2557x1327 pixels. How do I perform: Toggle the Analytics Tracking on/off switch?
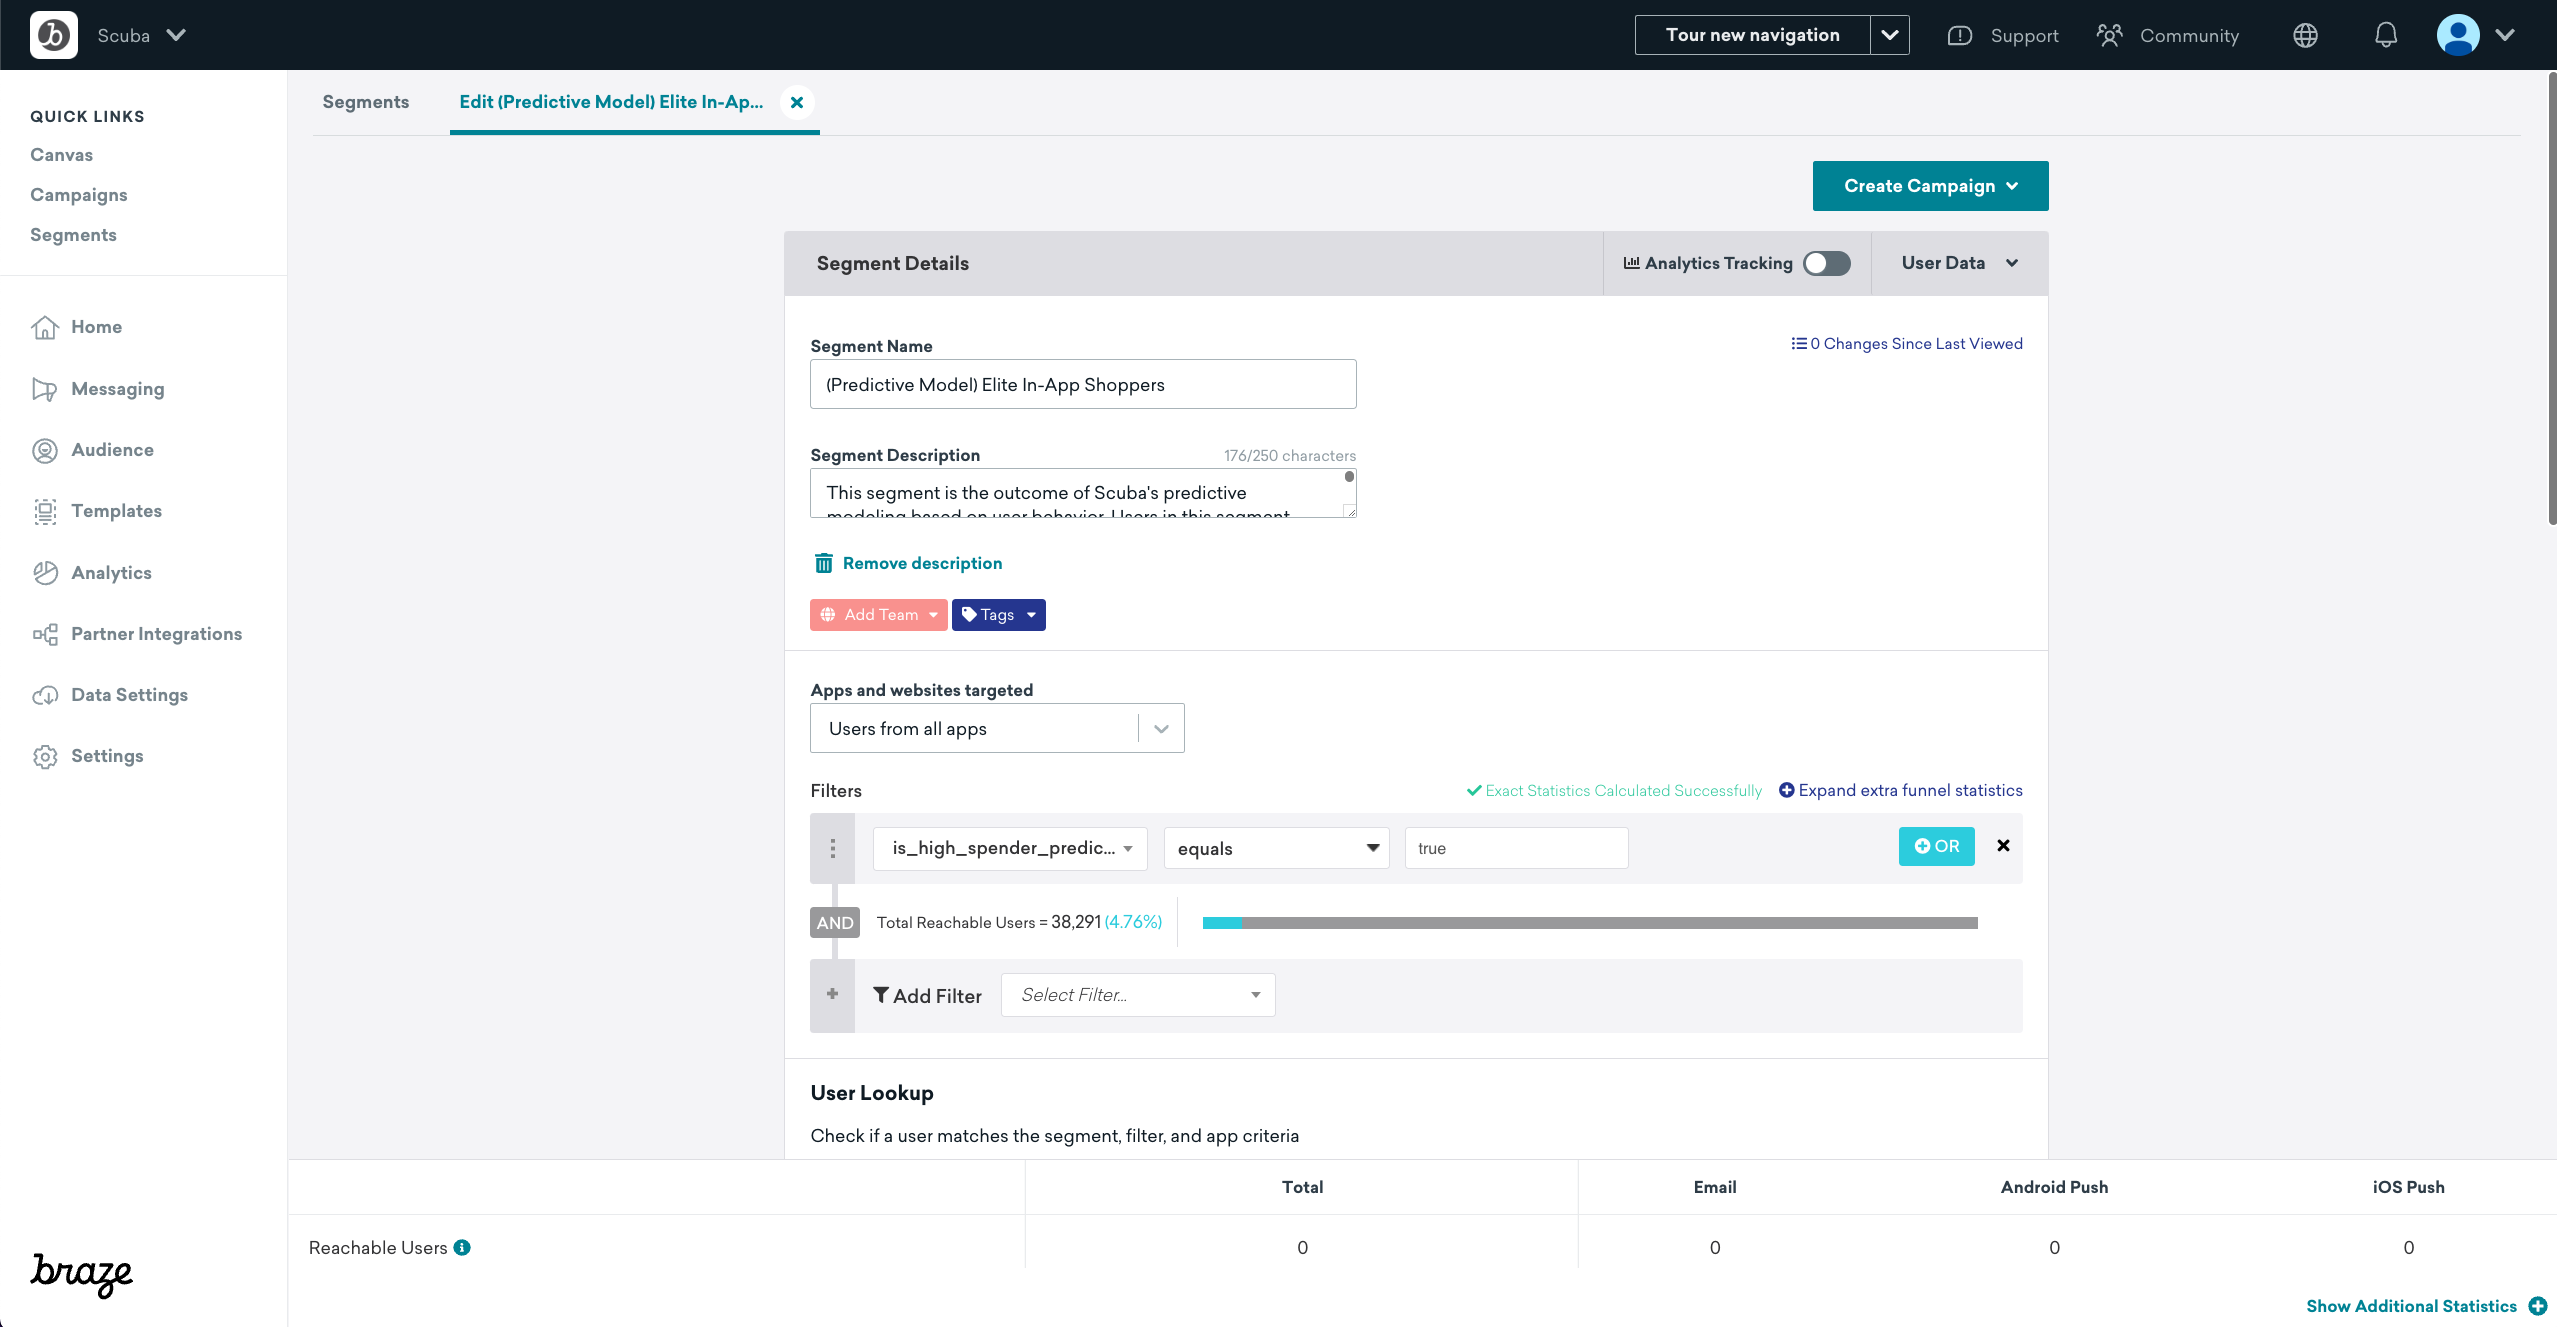click(x=1825, y=262)
